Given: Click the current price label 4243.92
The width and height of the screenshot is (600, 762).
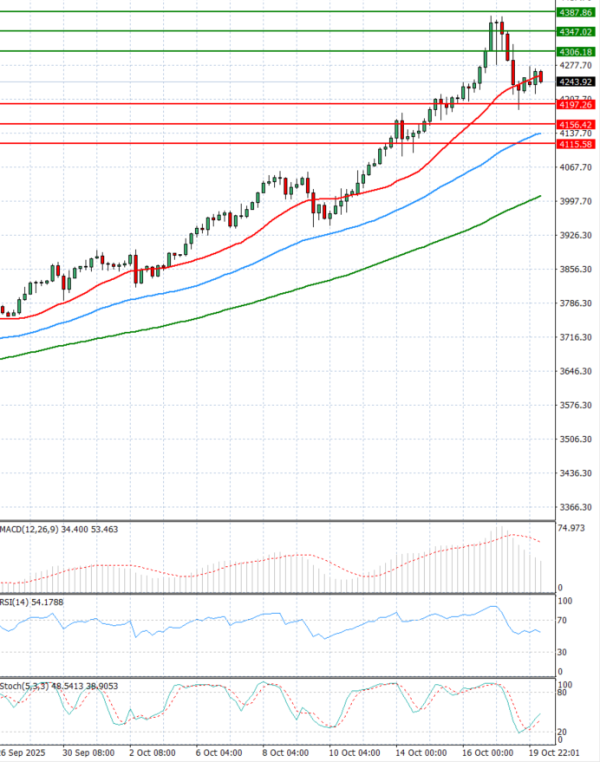Looking at the screenshot, I should tap(577, 82).
